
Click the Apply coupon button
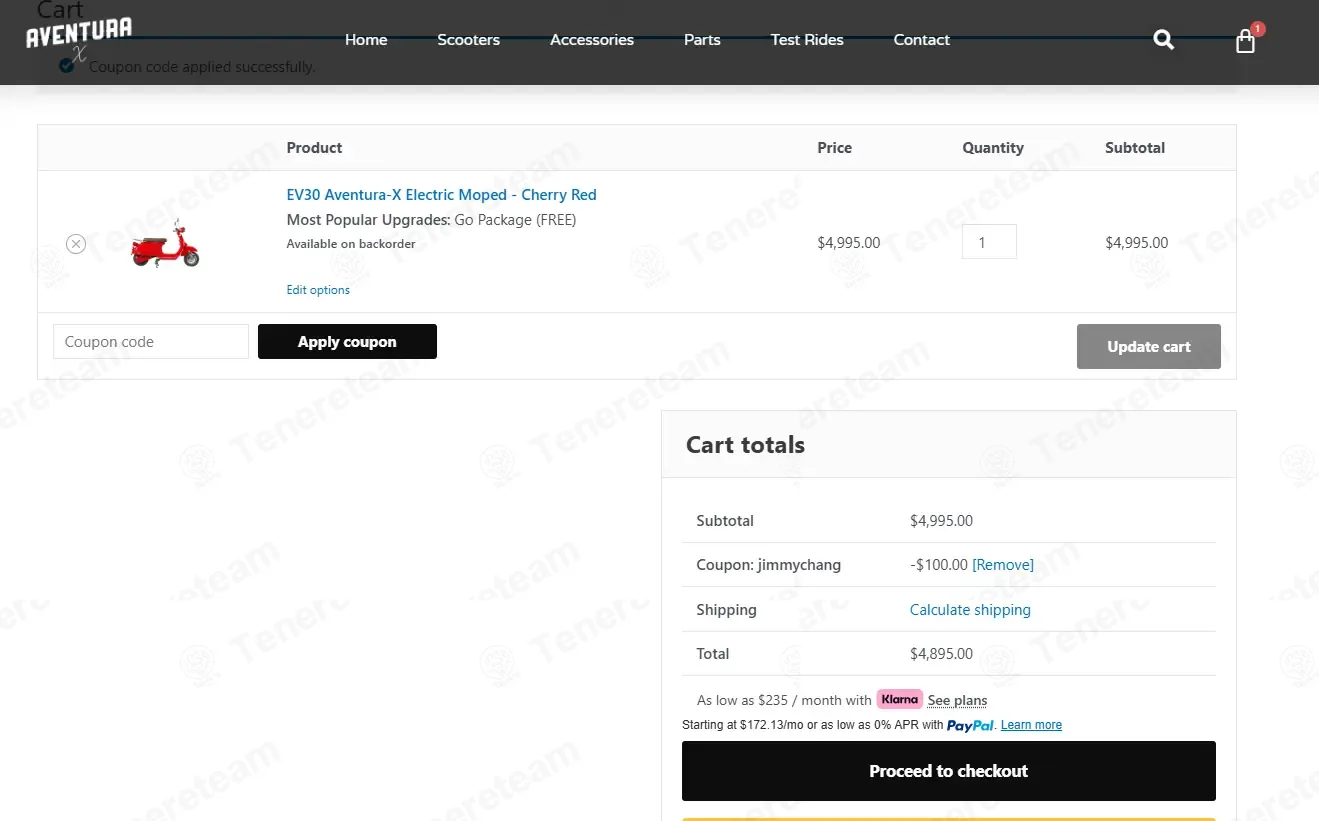pos(347,341)
